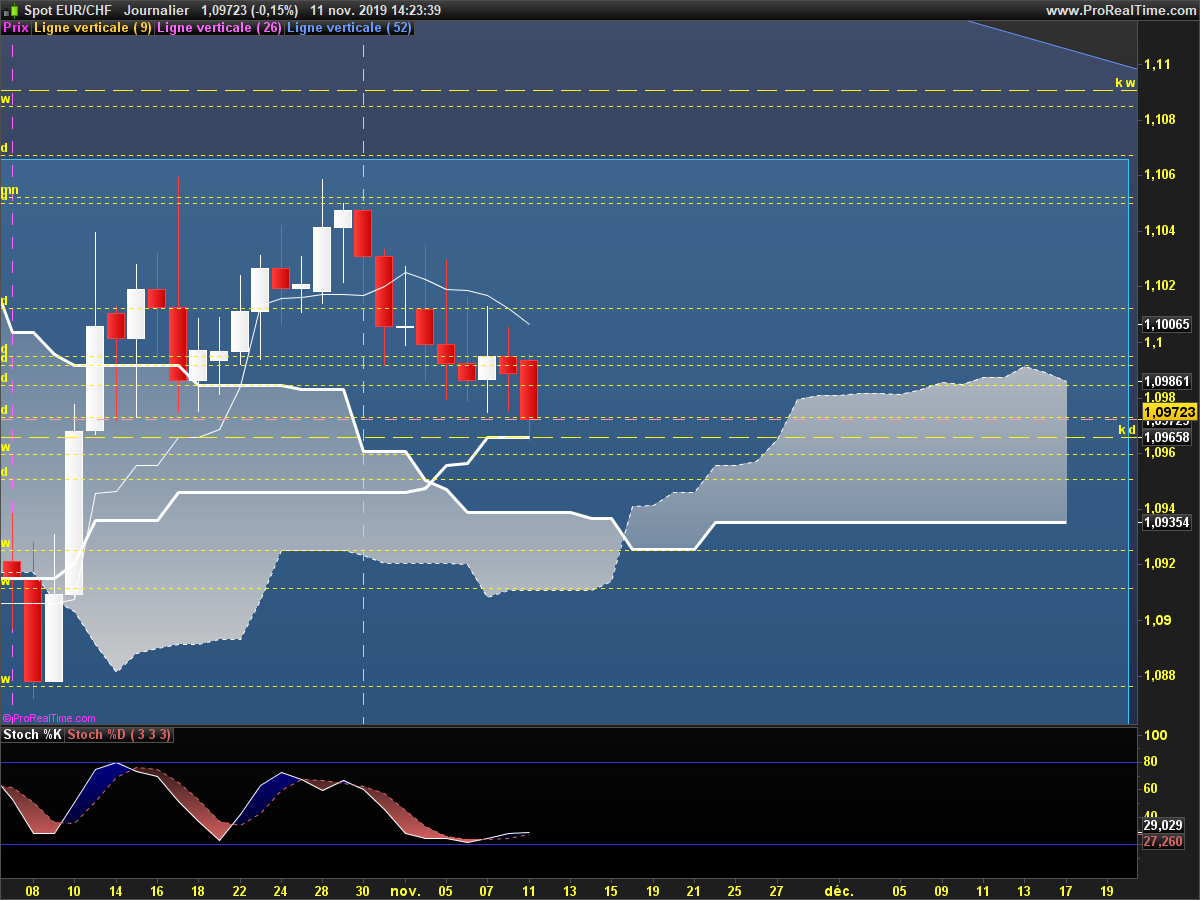Click the 1,102 price axis value
1200x900 pixels.
1161,286
